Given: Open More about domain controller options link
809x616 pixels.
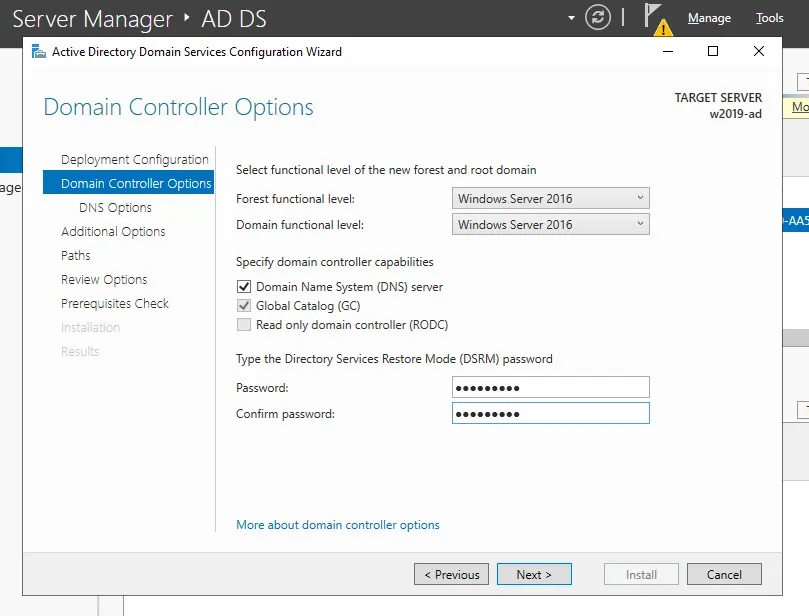Looking at the screenshot, I should coord(337,525).
